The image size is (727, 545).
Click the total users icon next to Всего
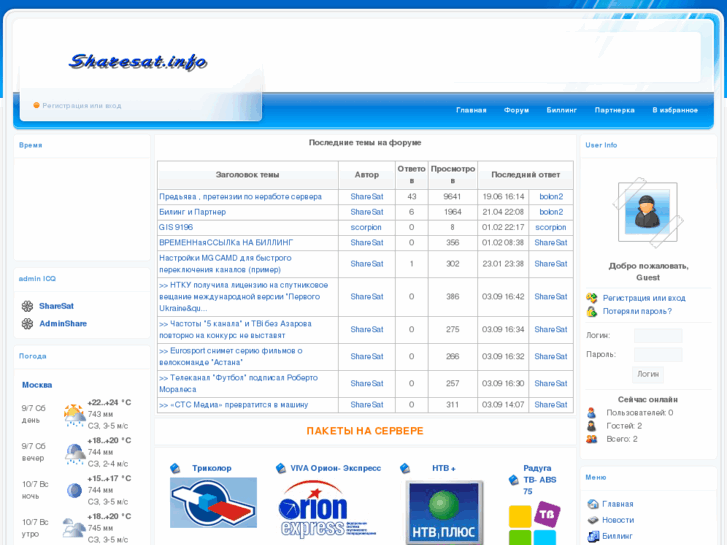point(592,439)
